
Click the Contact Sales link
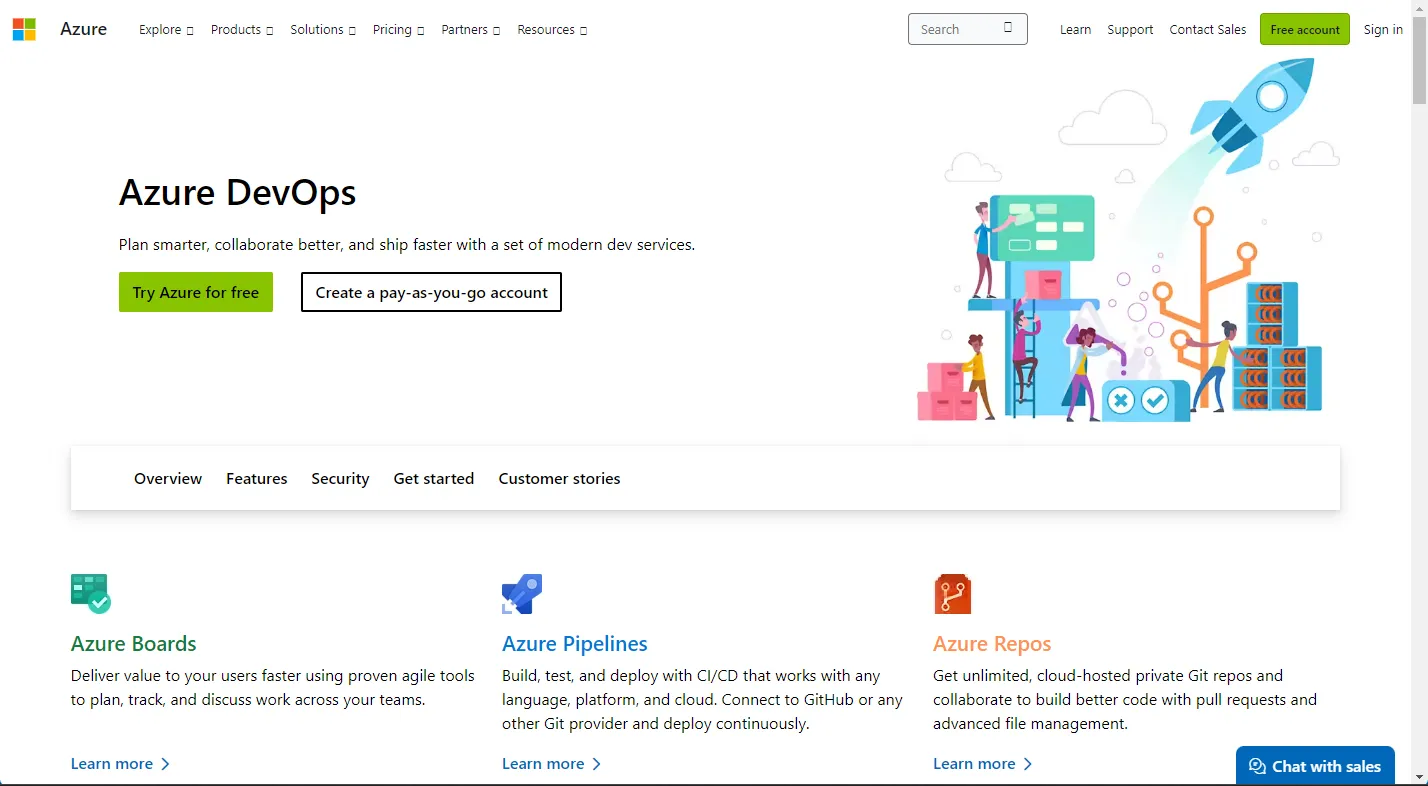click(1207, 29)
